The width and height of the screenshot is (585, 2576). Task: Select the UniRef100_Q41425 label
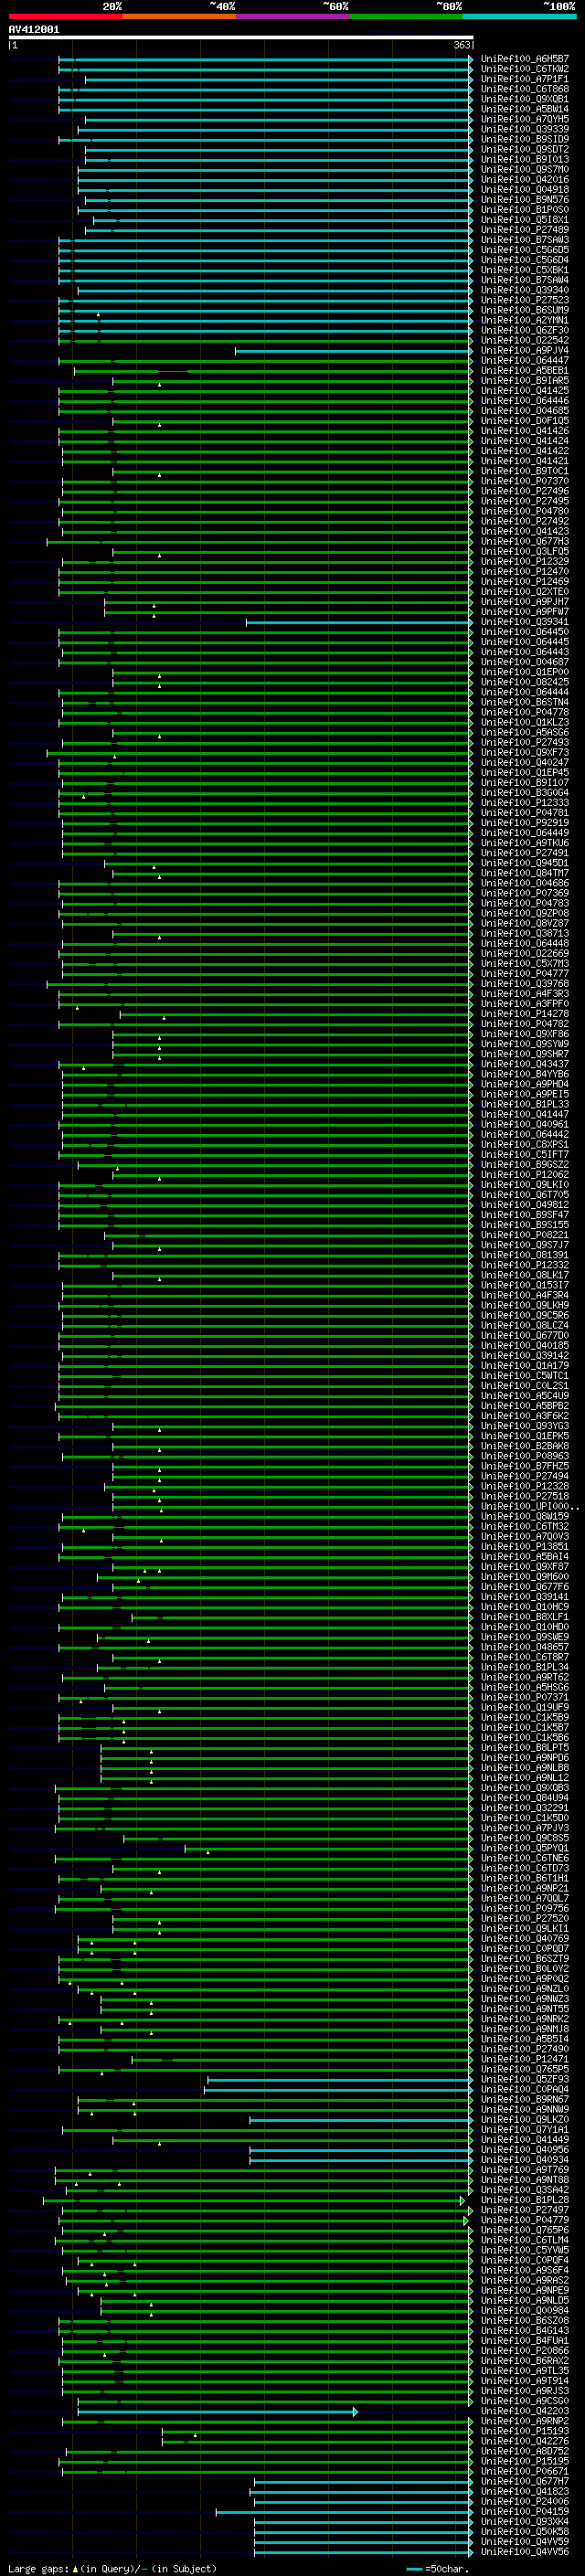(525, 391)
